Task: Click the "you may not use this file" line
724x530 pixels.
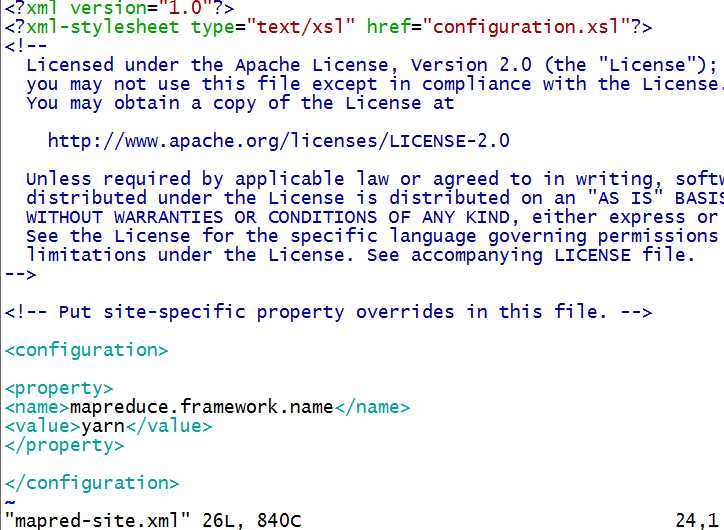Action: (374, 84)
